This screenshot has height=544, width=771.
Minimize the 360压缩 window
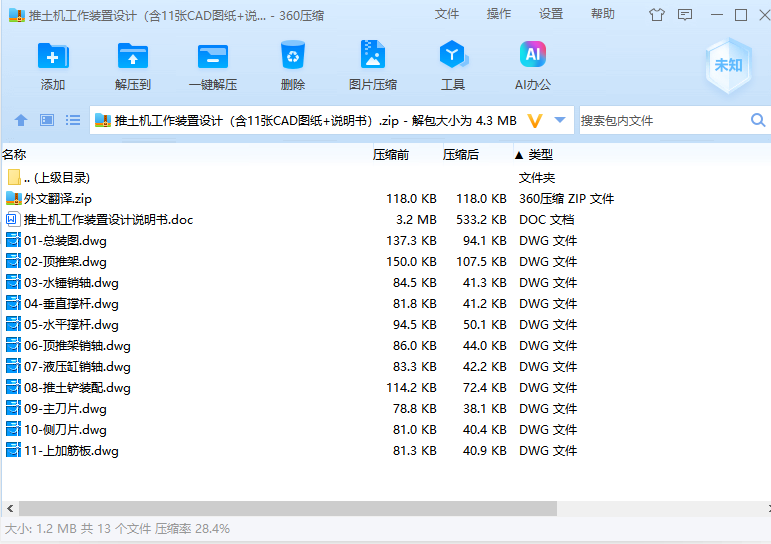717,15
